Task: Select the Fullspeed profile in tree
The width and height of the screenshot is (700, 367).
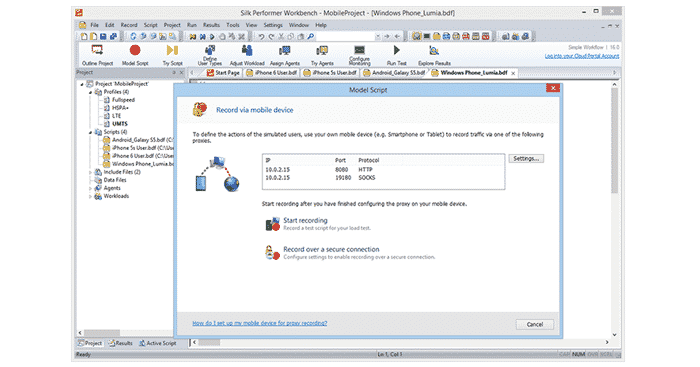Action: (x=123, y=100)
